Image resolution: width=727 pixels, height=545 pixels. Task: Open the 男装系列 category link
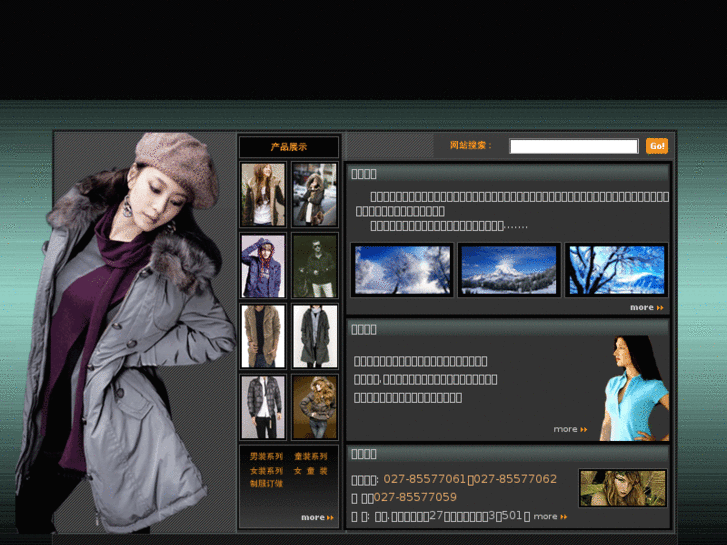(266, 456)
